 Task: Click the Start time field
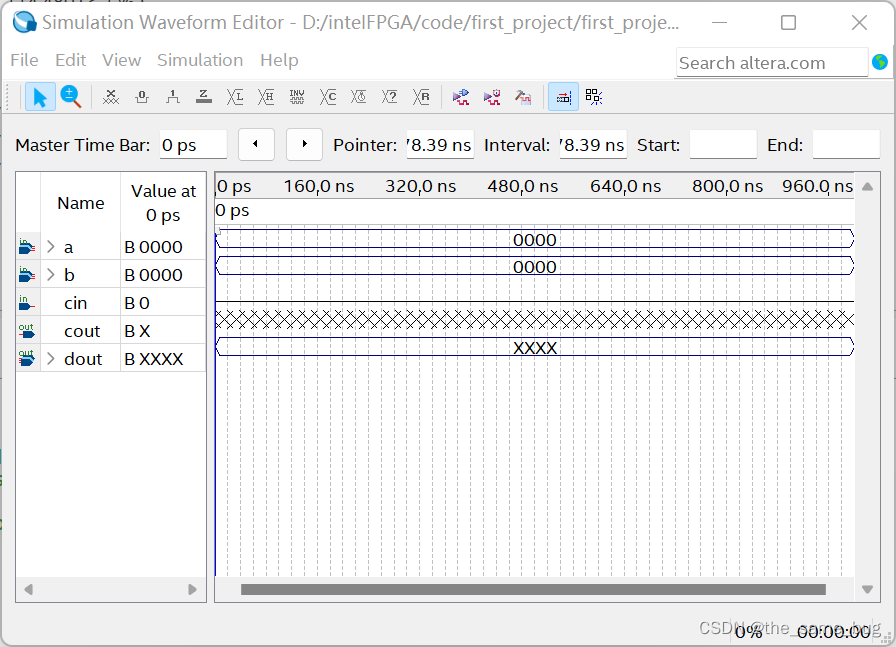[x=723, y=145]
